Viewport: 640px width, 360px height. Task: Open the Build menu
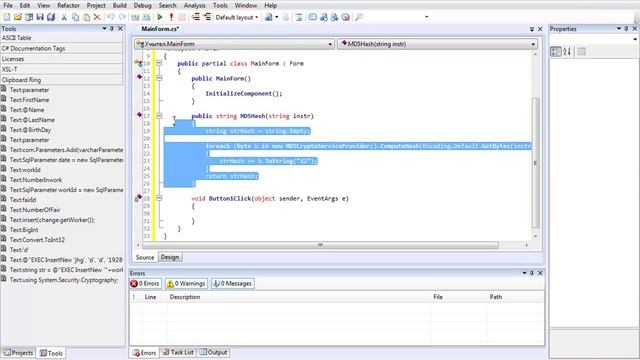point(119,5)
